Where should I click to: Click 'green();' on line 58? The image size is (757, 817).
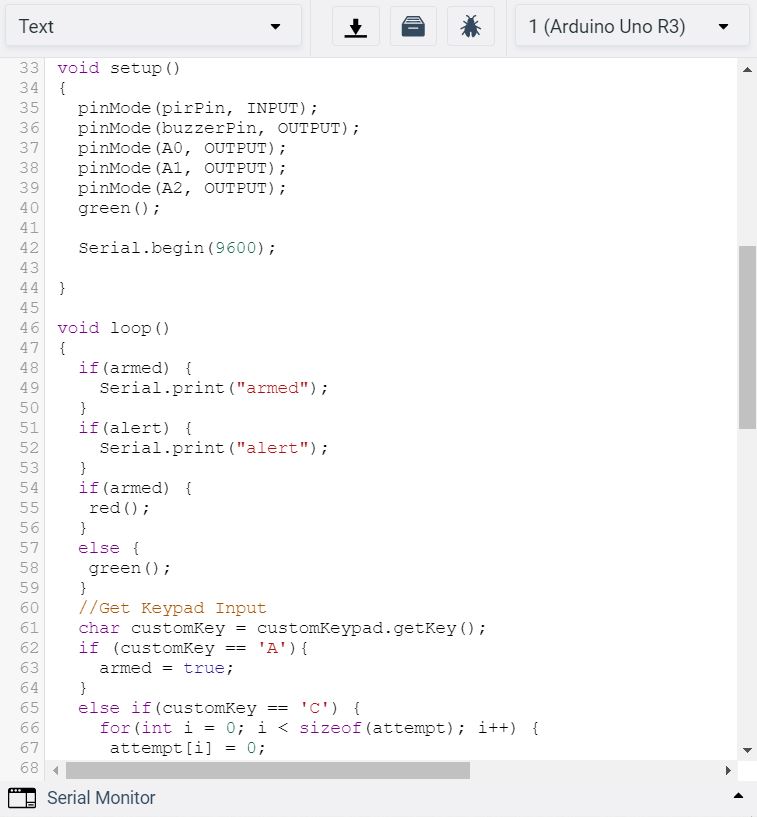pos(130,568)
